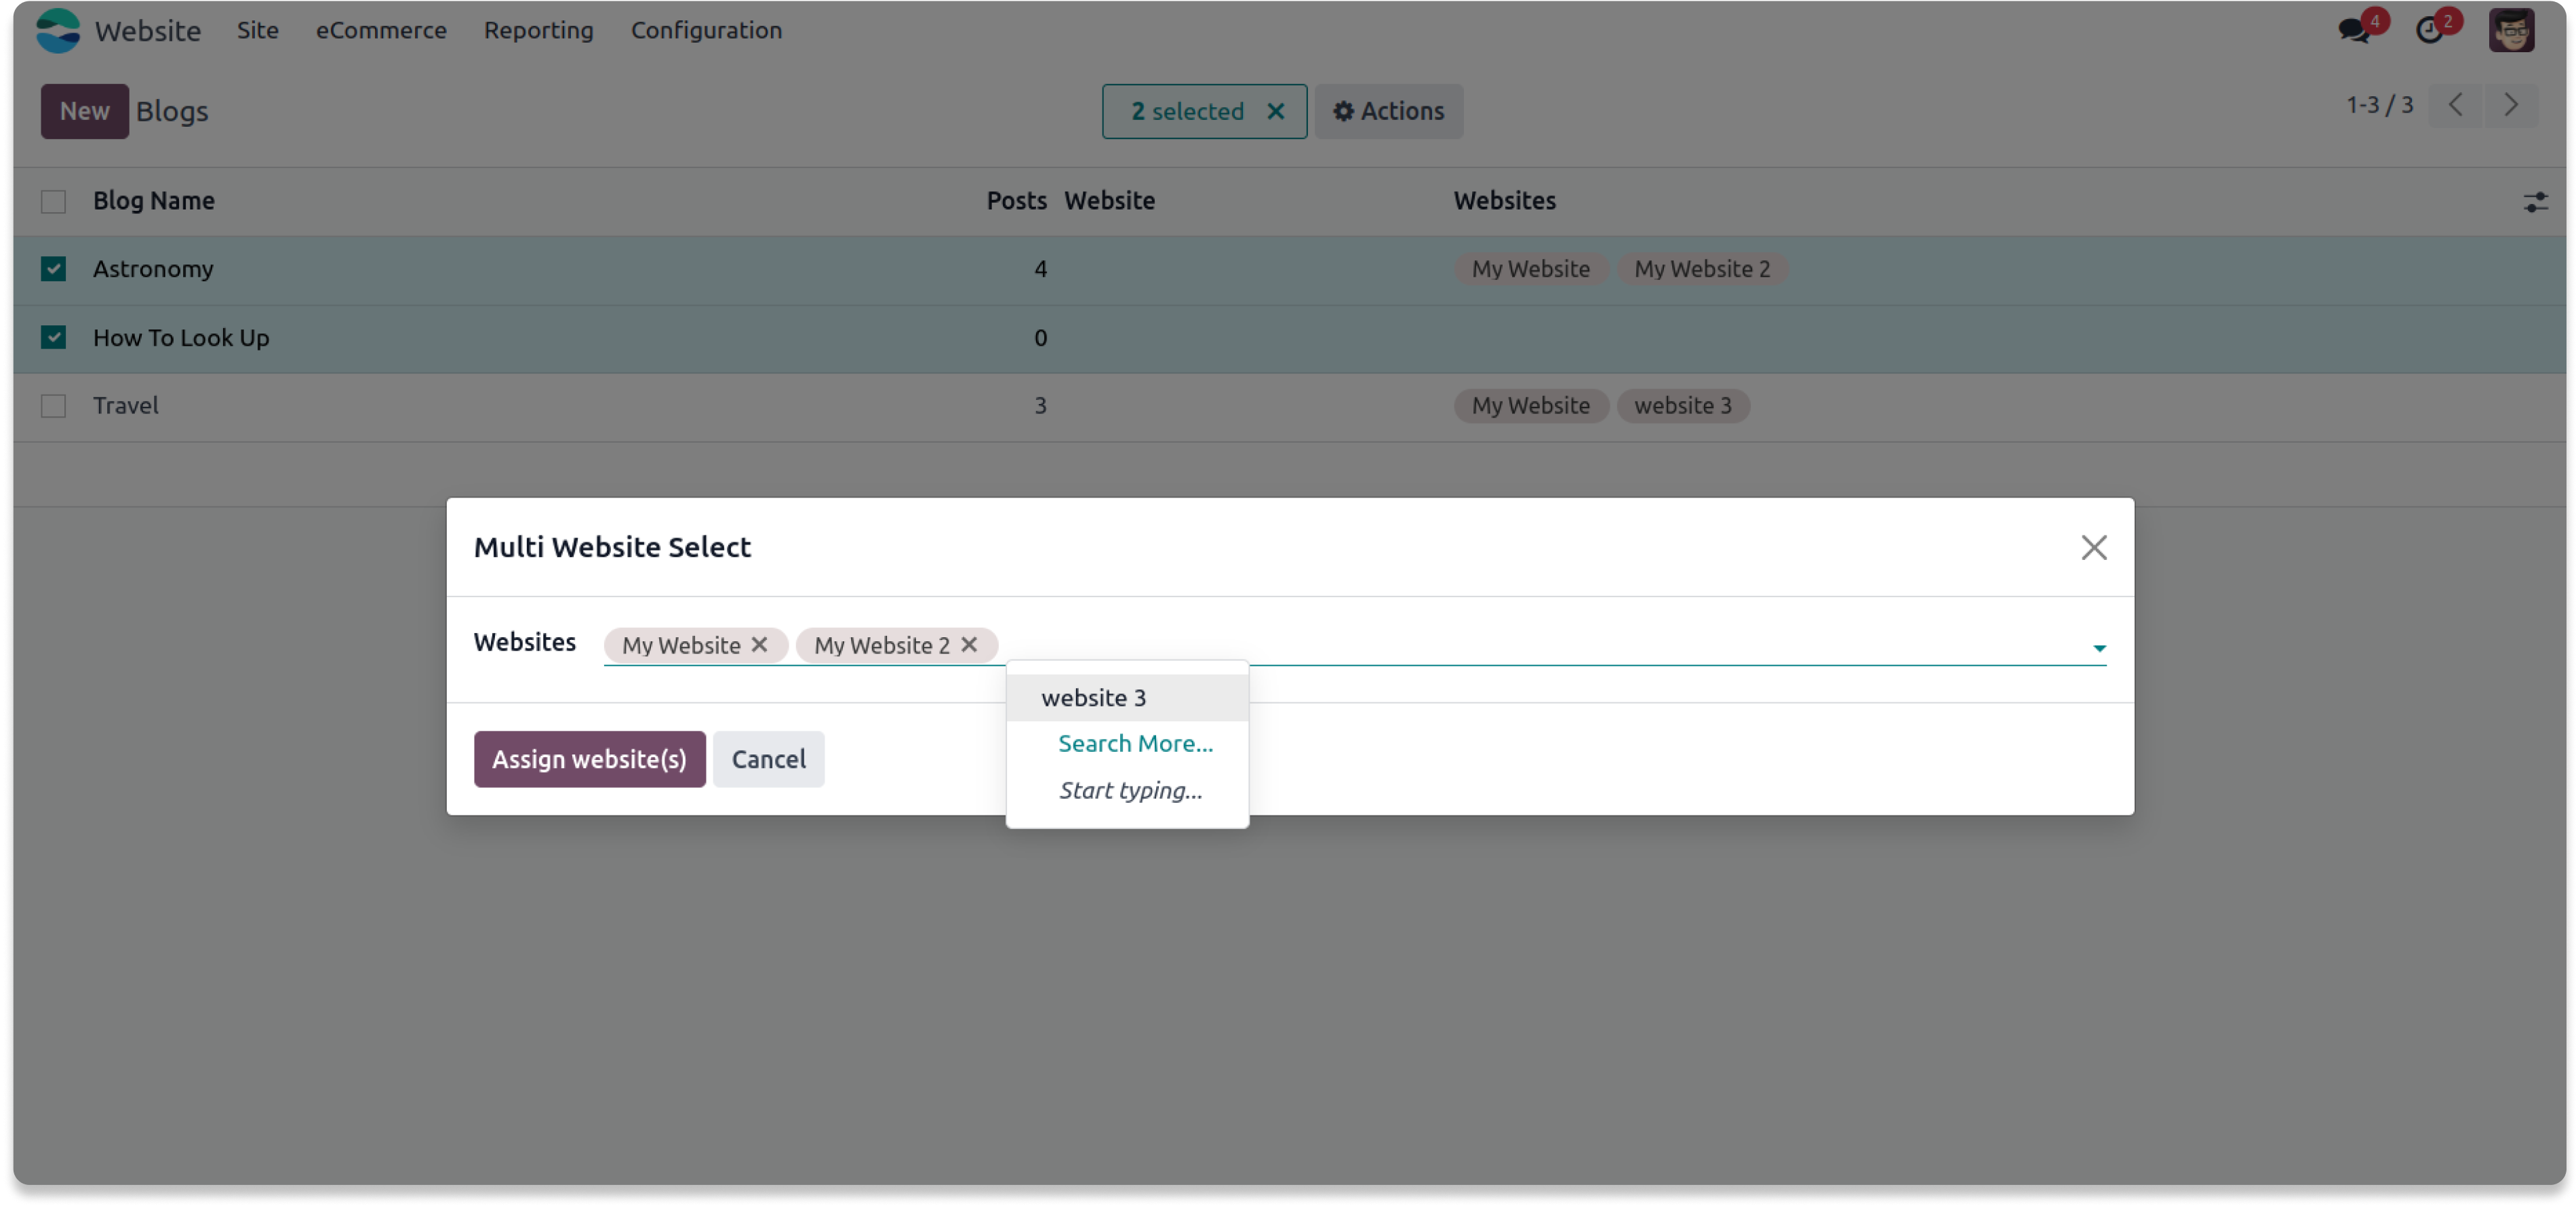Open the Configuration menu
This screenshot has height=1206, width=2576.
point(706,30)
